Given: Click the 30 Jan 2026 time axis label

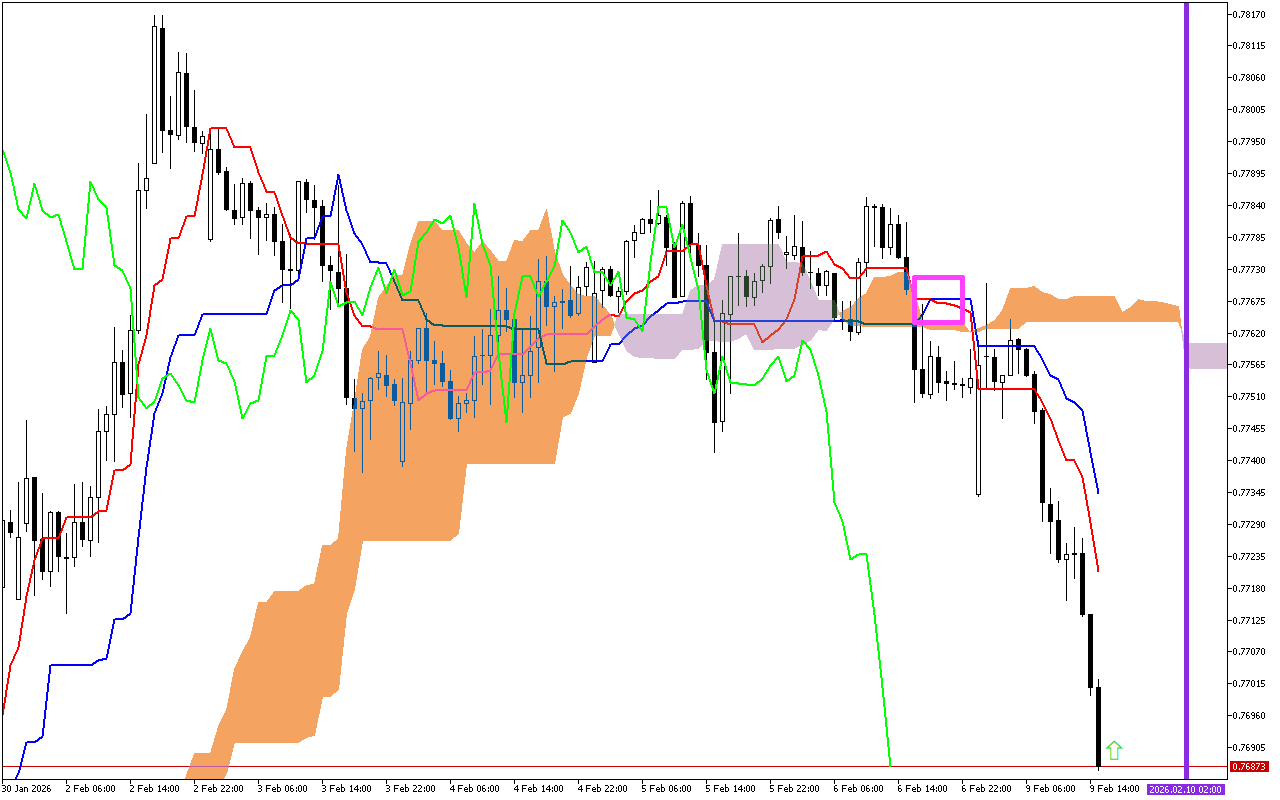Looking at the screenshot, I should 25,789.
